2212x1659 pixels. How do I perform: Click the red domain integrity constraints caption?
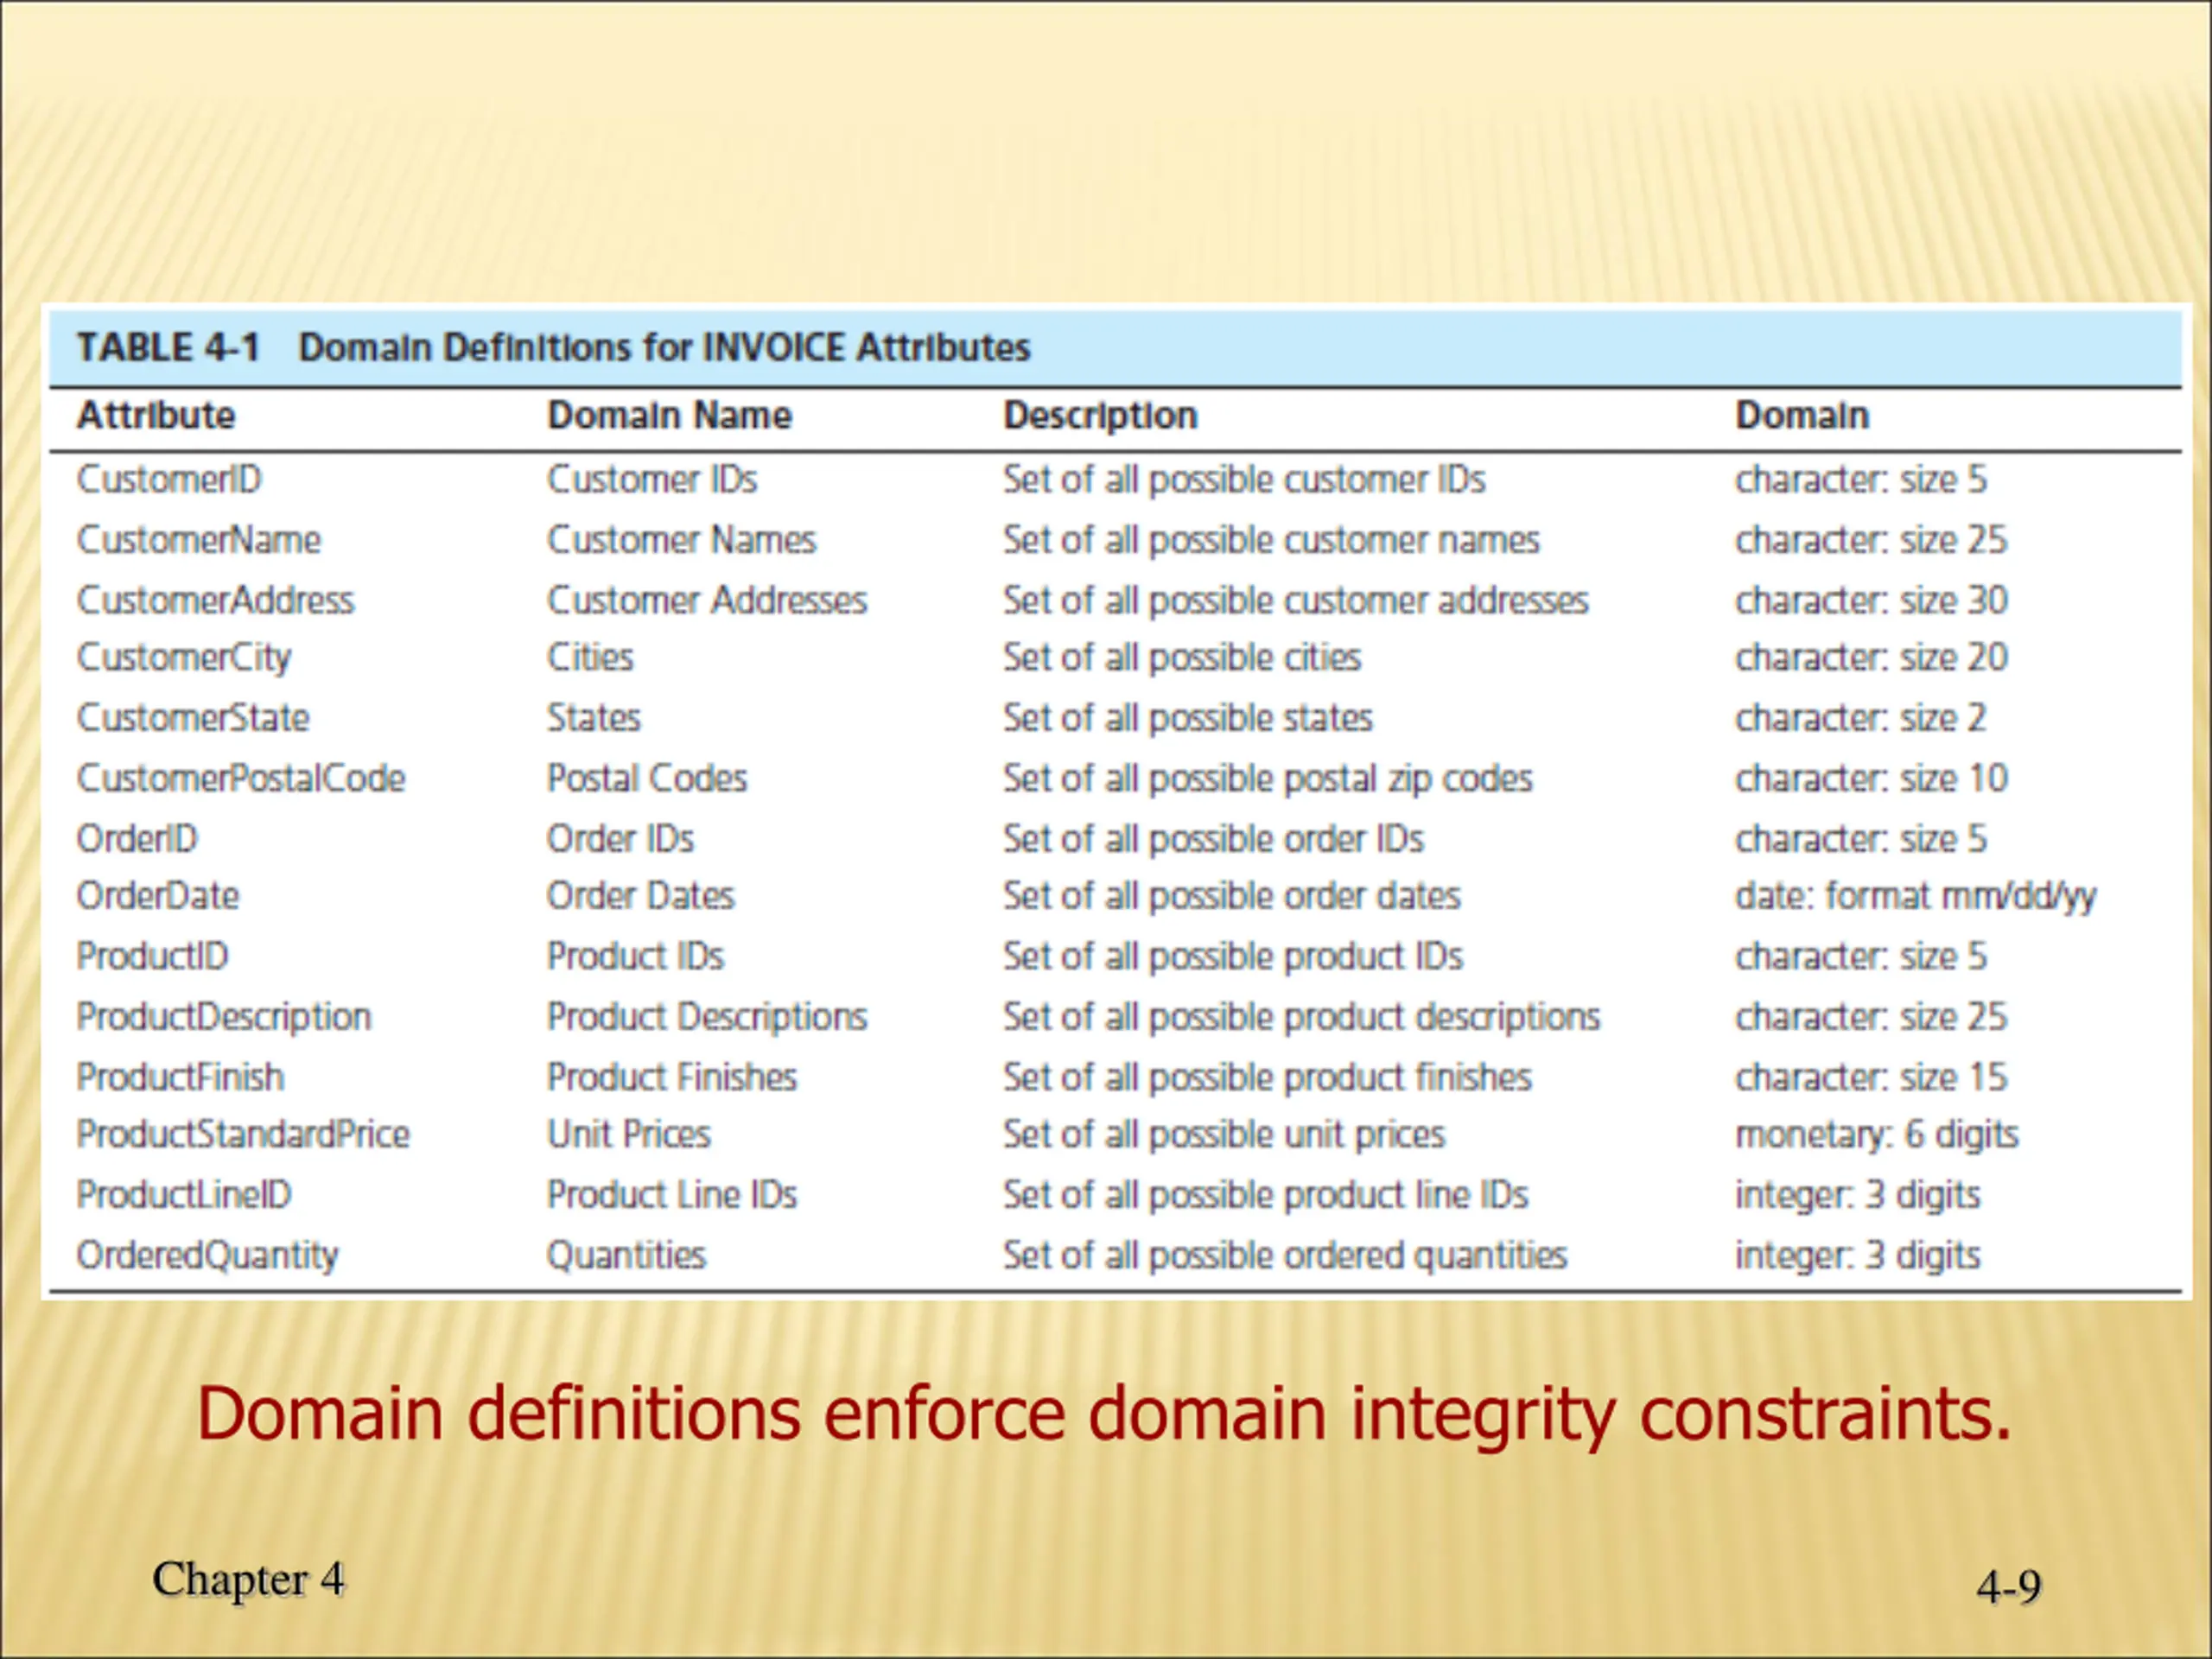point(1103,1414)
